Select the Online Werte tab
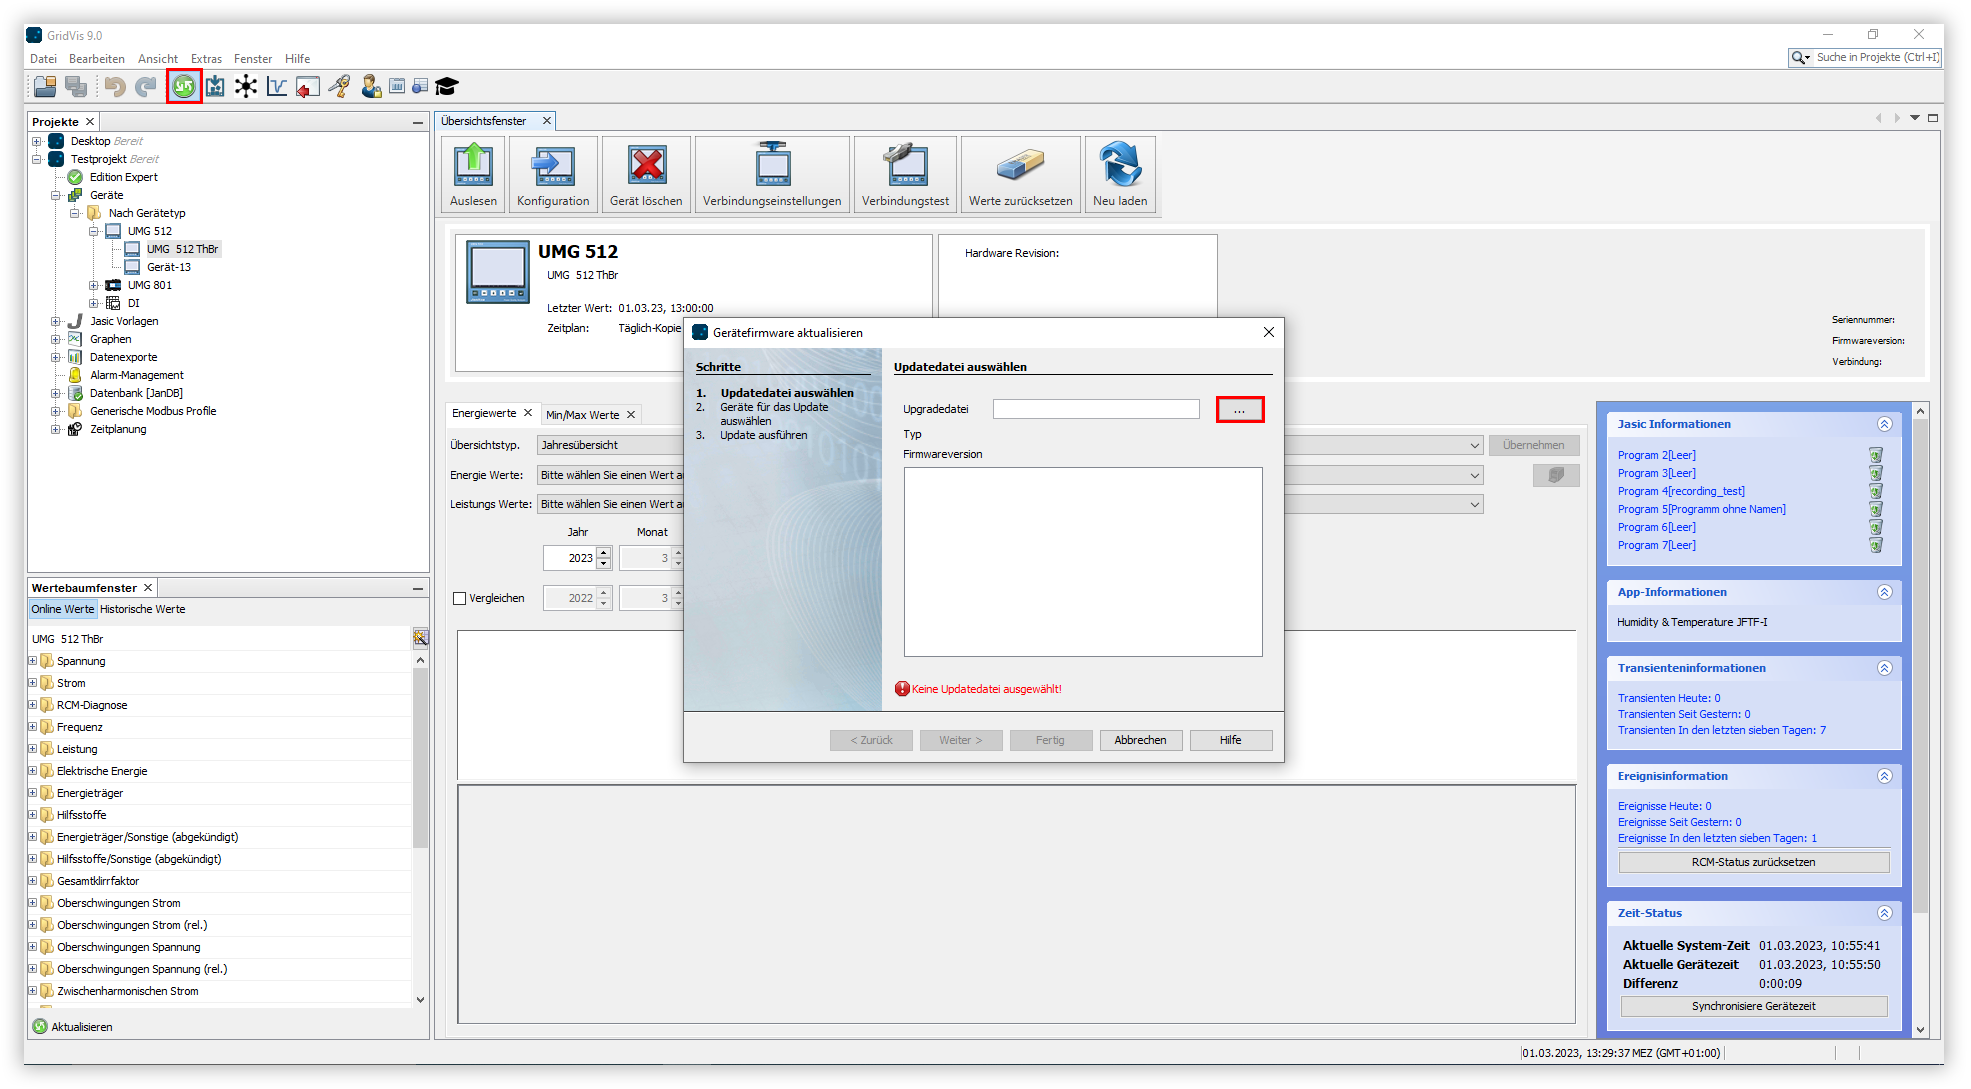 point(63,609)
